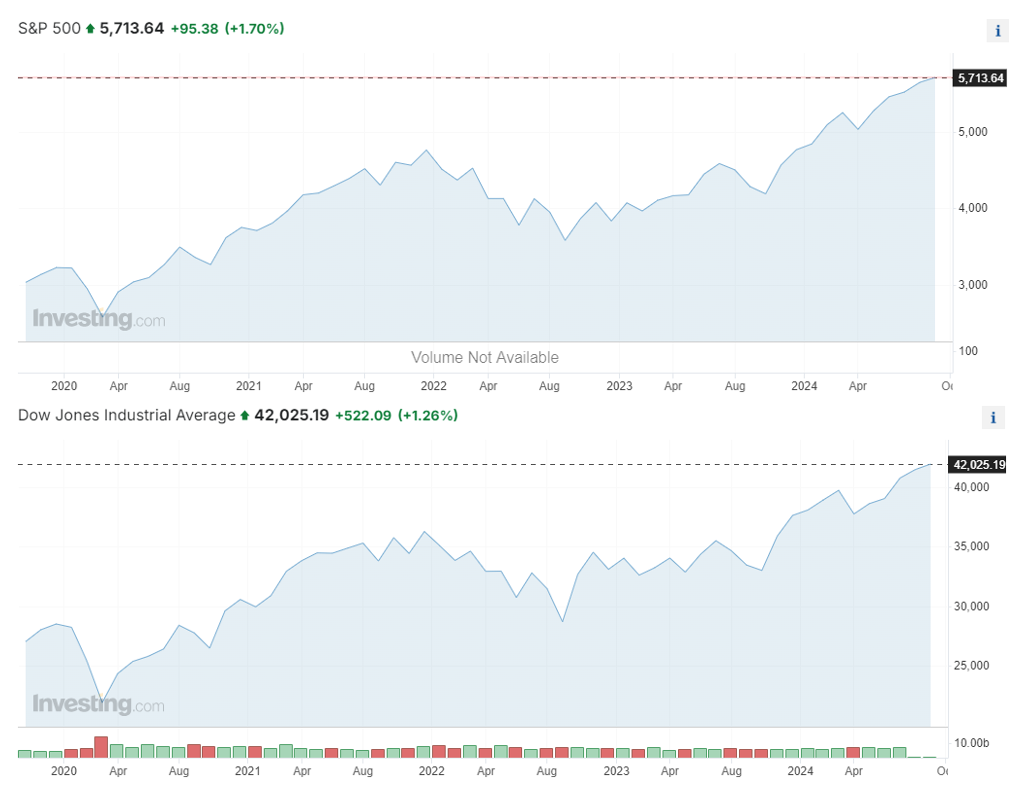Click the 35,000 level on Dow price axis
The width and height of the screenshot is (1020, 796).
971,546
